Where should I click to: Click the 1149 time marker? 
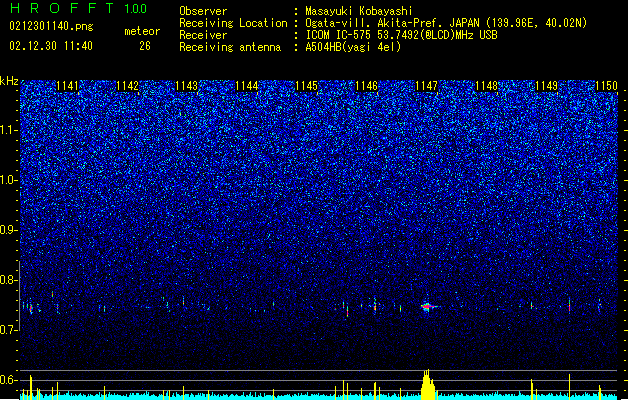pos(546,86)
